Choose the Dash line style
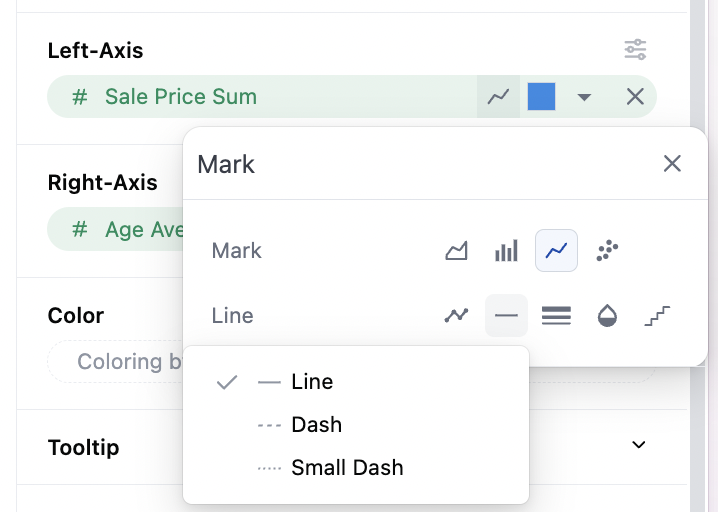The image size is (718, 512). pyautogui.click(x=316, y=425)
